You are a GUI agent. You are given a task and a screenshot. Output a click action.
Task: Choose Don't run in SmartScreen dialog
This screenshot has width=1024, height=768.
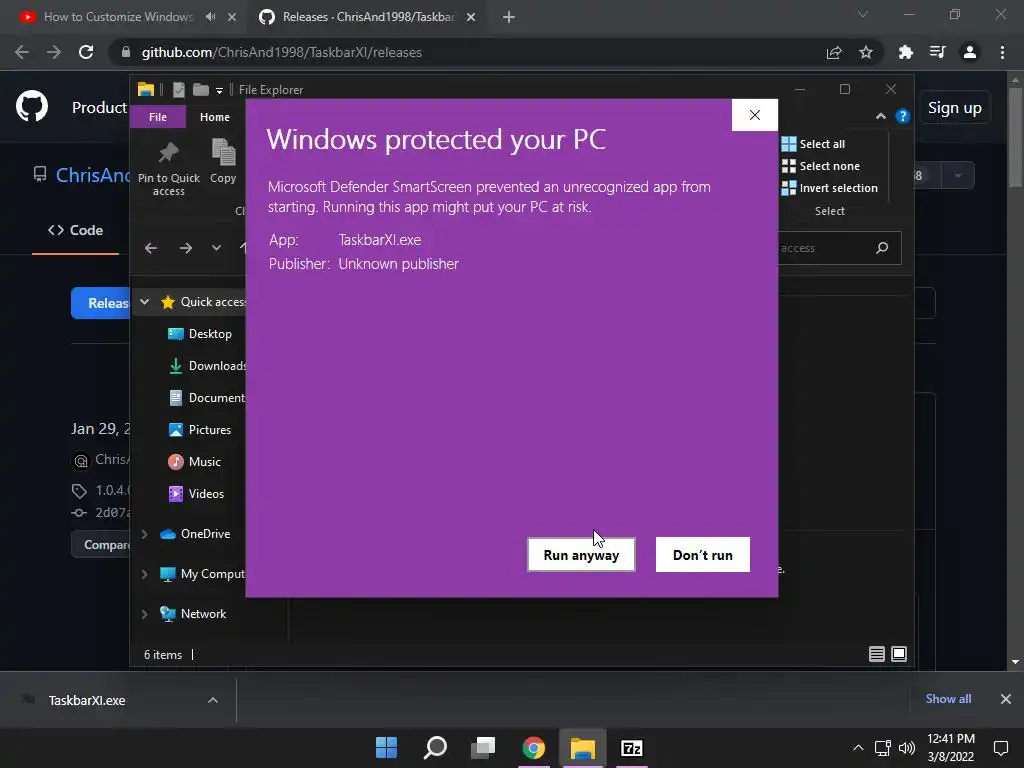tap(703, 554)
